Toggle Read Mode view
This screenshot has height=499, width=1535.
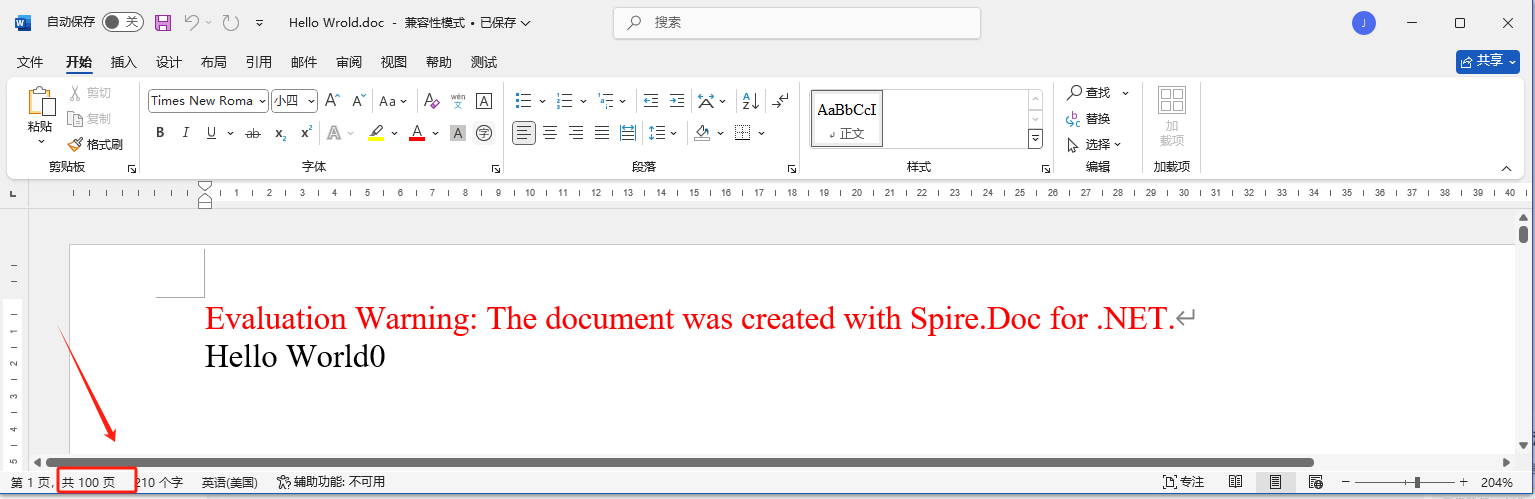click(x=1236, y=482)
